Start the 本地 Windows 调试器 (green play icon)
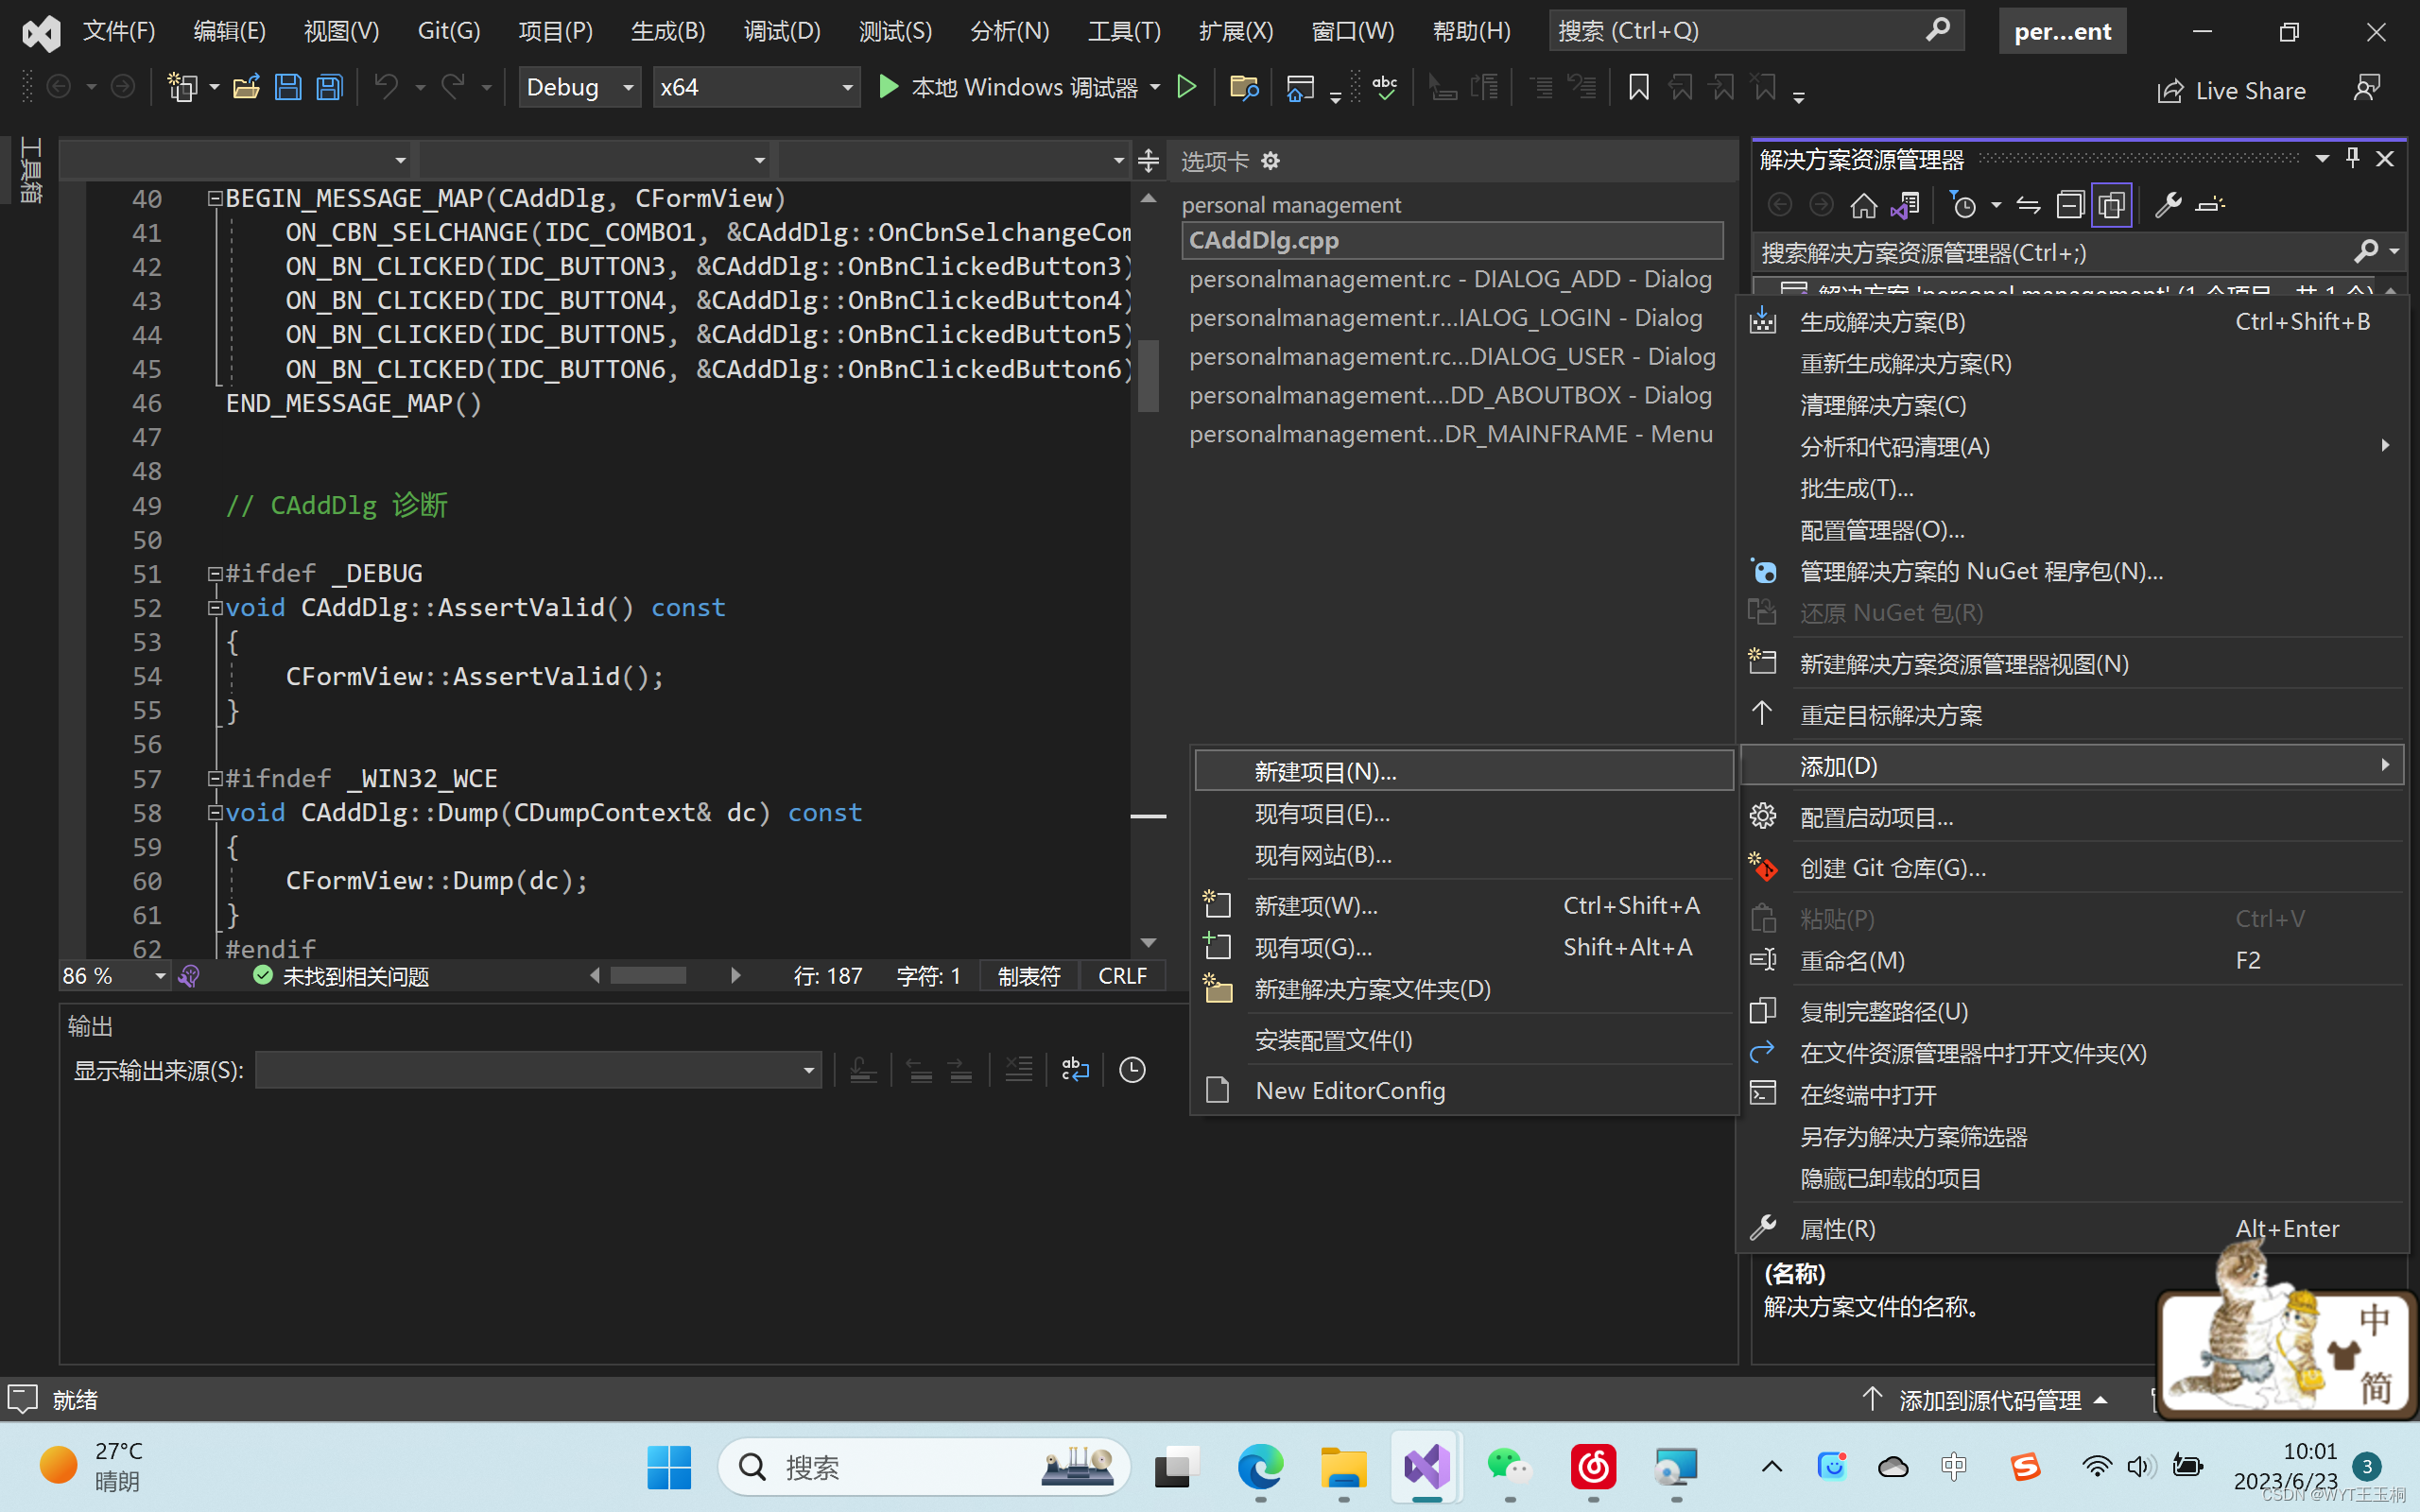The height and width of the screenshot is (1512, 2420). pos(888,87)
